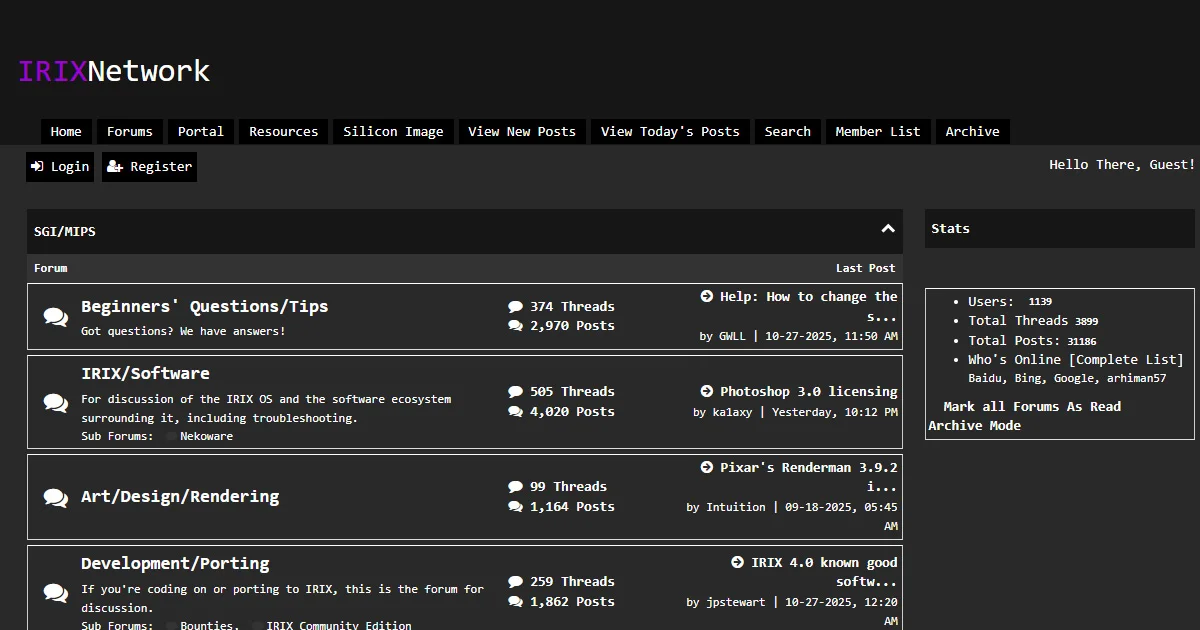Screen dimensions: 1200x630
Task: Open the Search menu item
Action: coord(787,131)
